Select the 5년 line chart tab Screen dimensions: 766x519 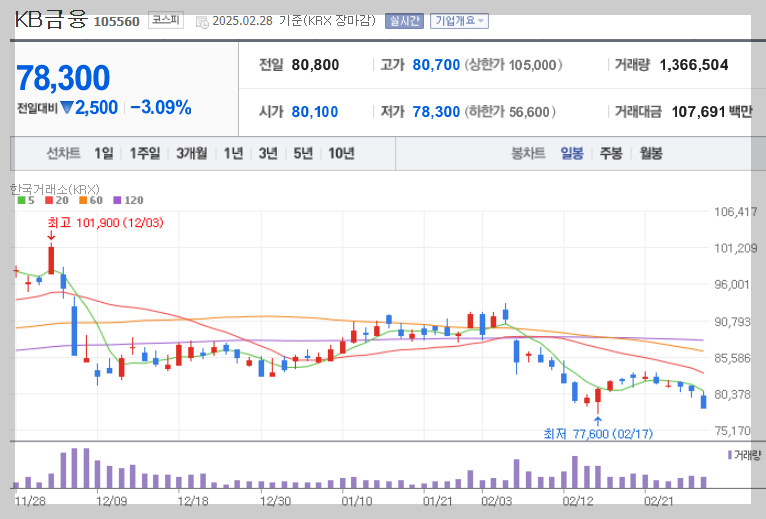303,153
